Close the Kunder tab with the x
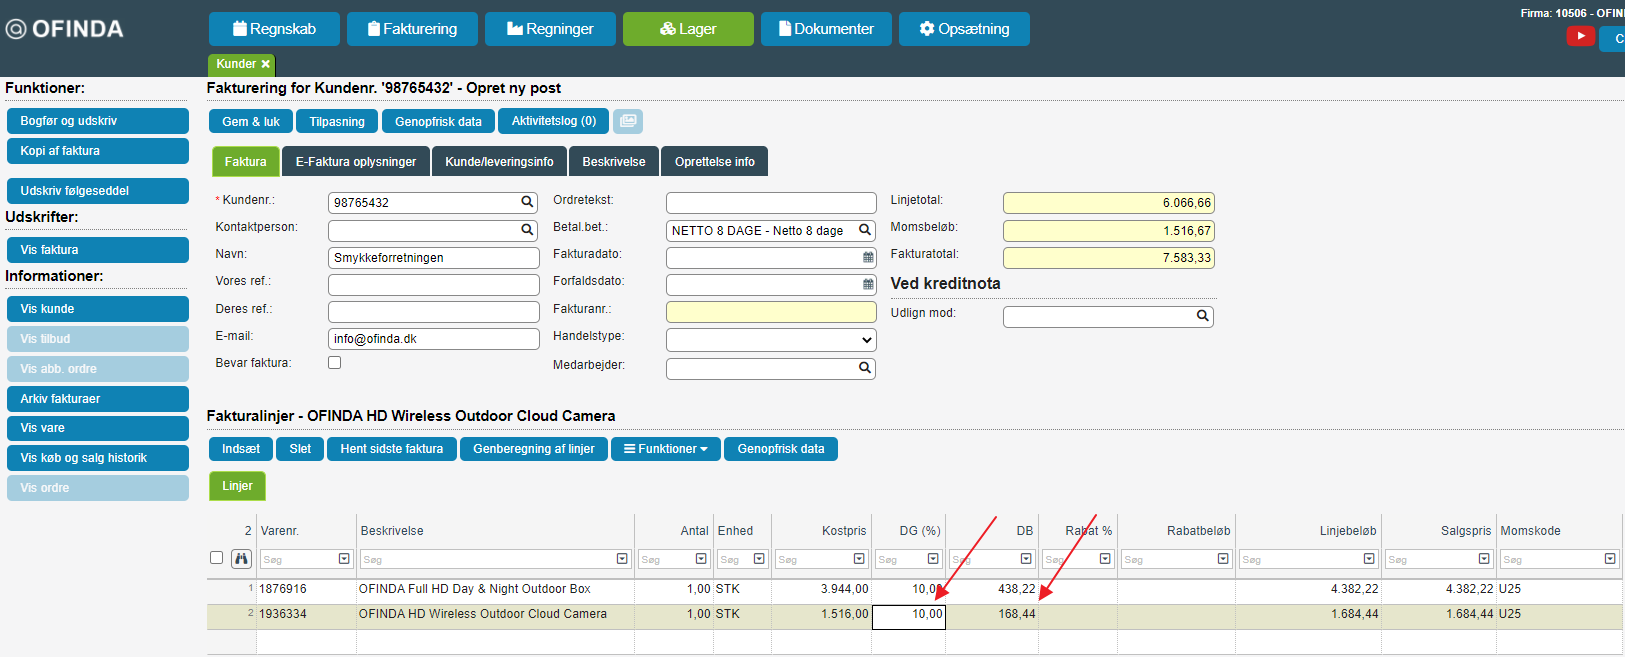Viewport: 1625px width, 657px height. tap(265, 64)
